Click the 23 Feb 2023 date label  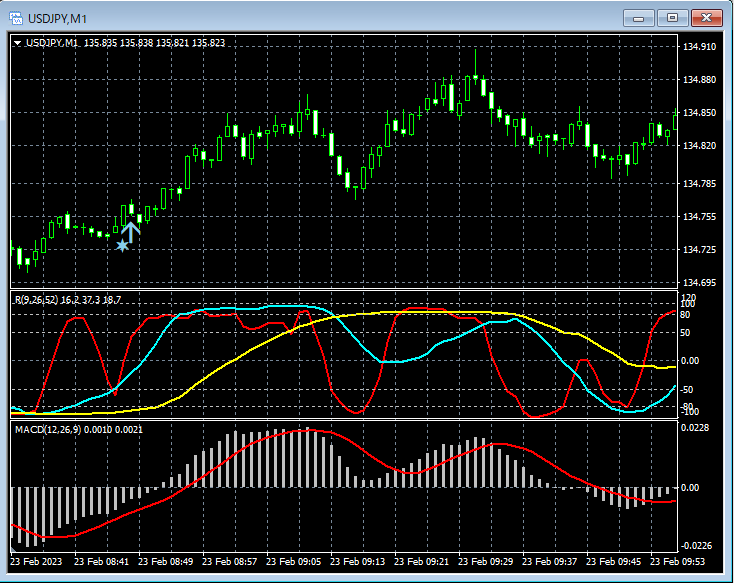[38, 561]
